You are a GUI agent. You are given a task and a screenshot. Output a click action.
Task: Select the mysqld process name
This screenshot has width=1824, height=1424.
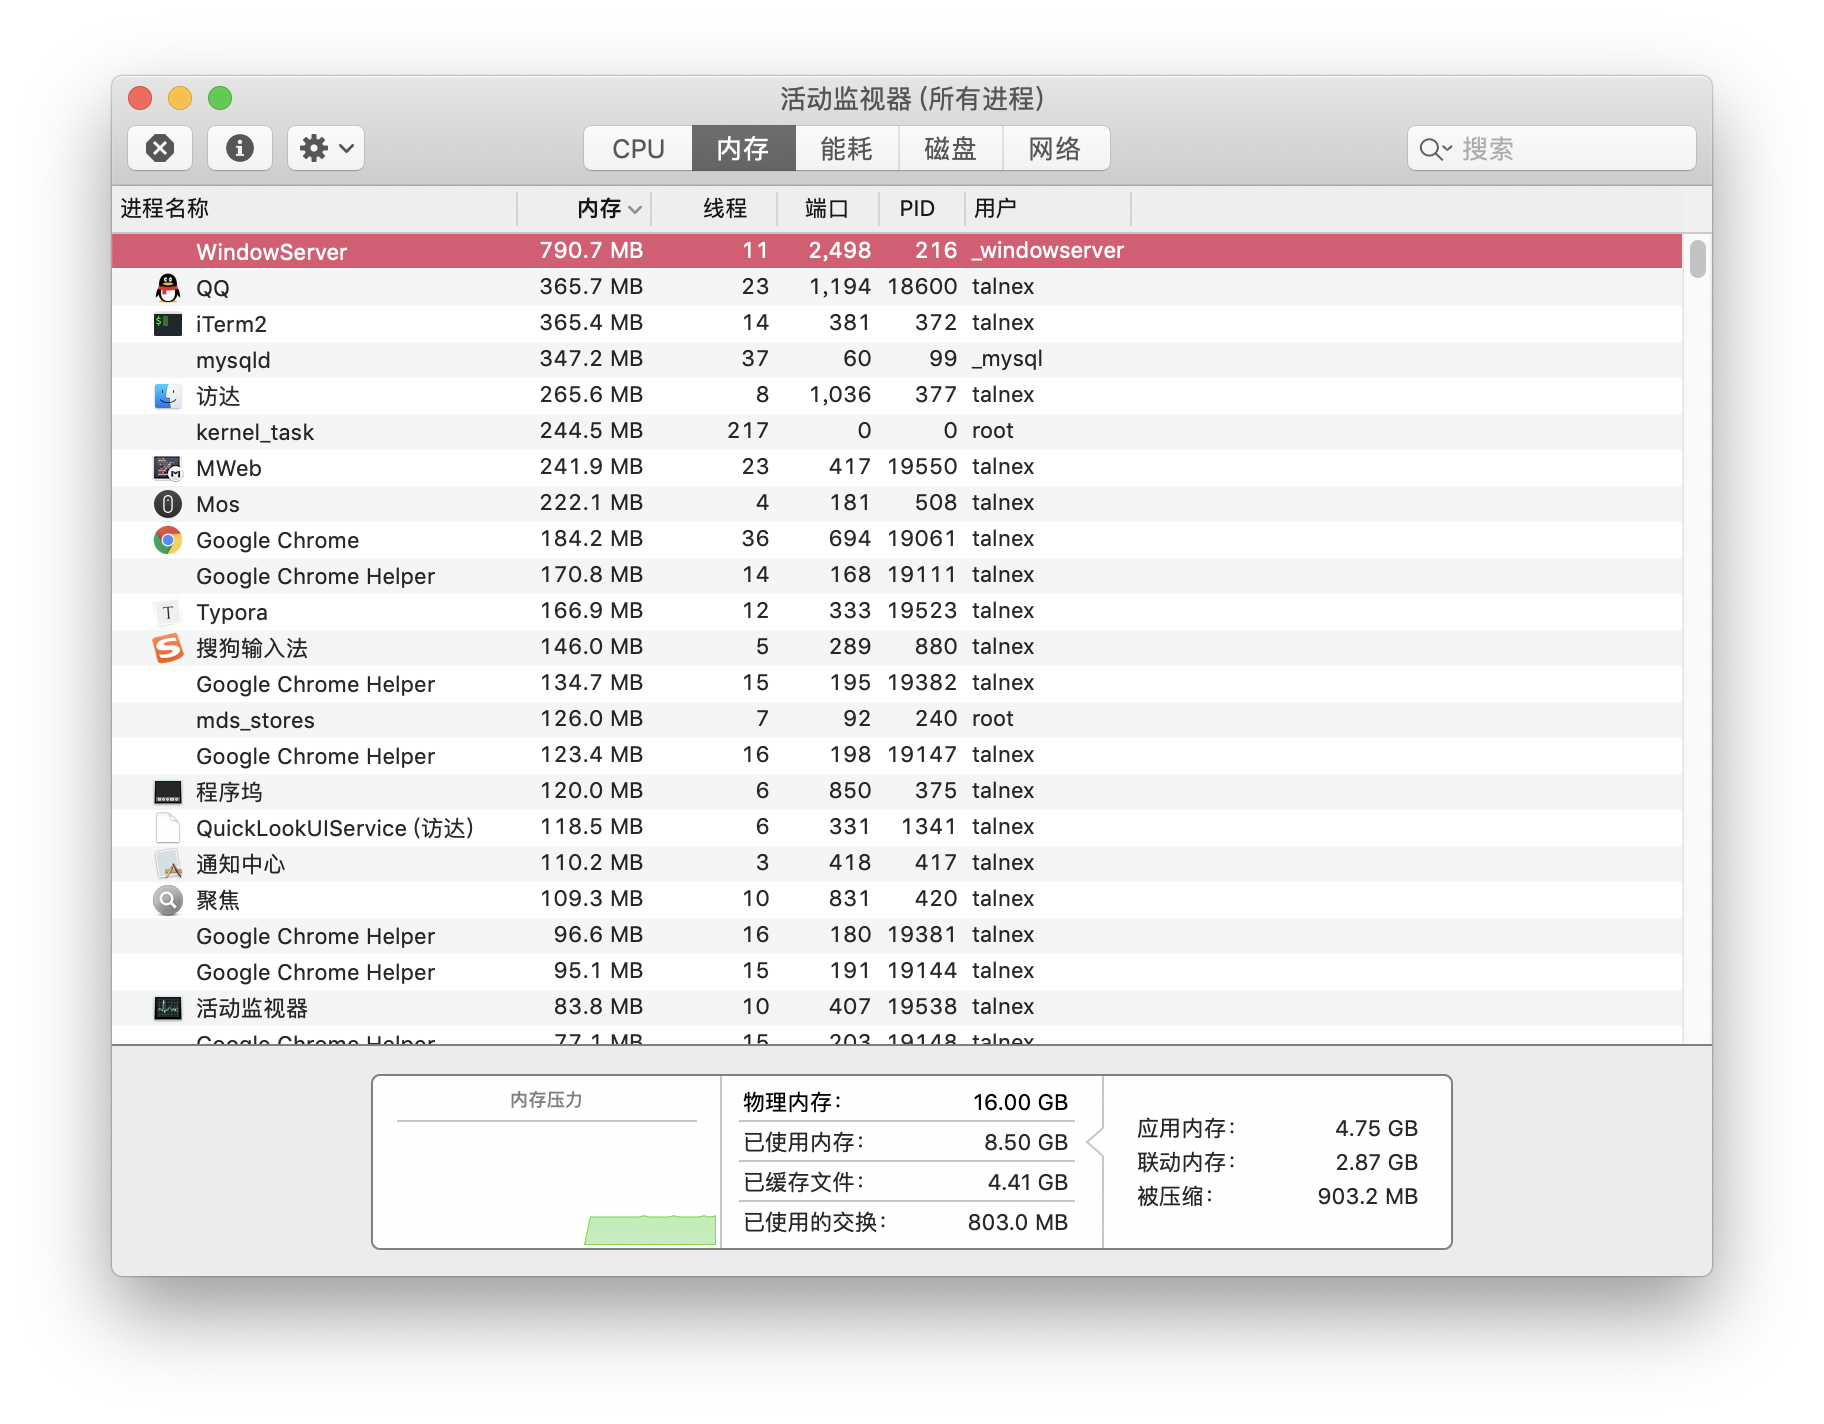(233, 360)
